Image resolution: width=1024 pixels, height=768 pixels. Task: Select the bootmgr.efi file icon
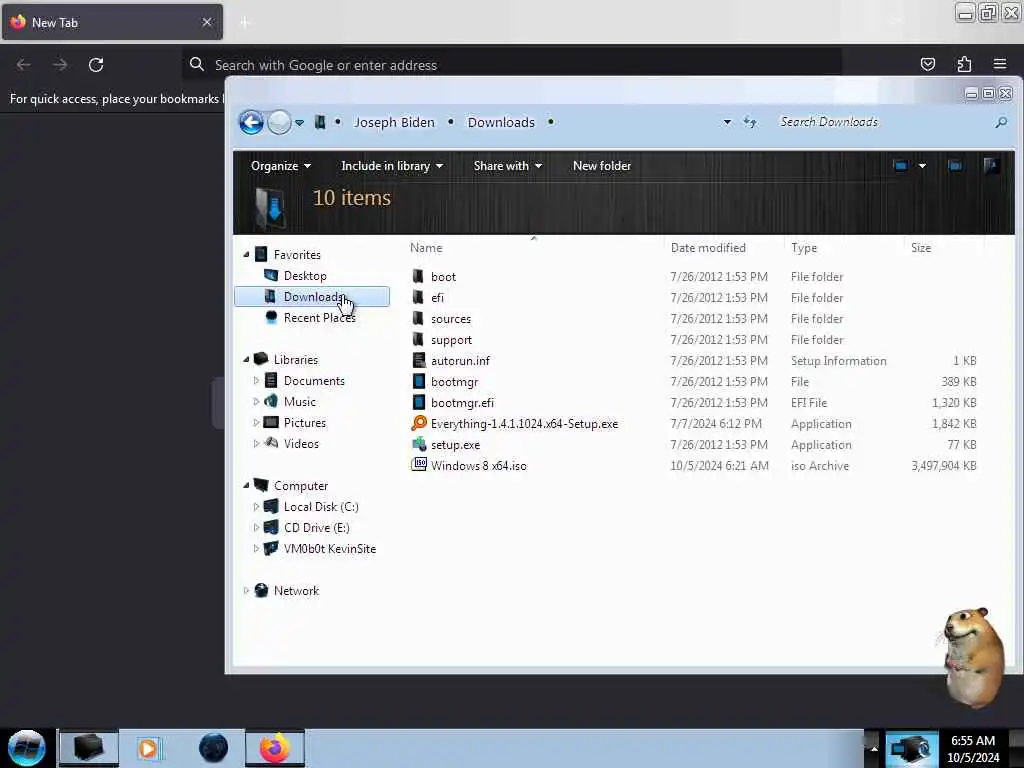coord(419,402)
